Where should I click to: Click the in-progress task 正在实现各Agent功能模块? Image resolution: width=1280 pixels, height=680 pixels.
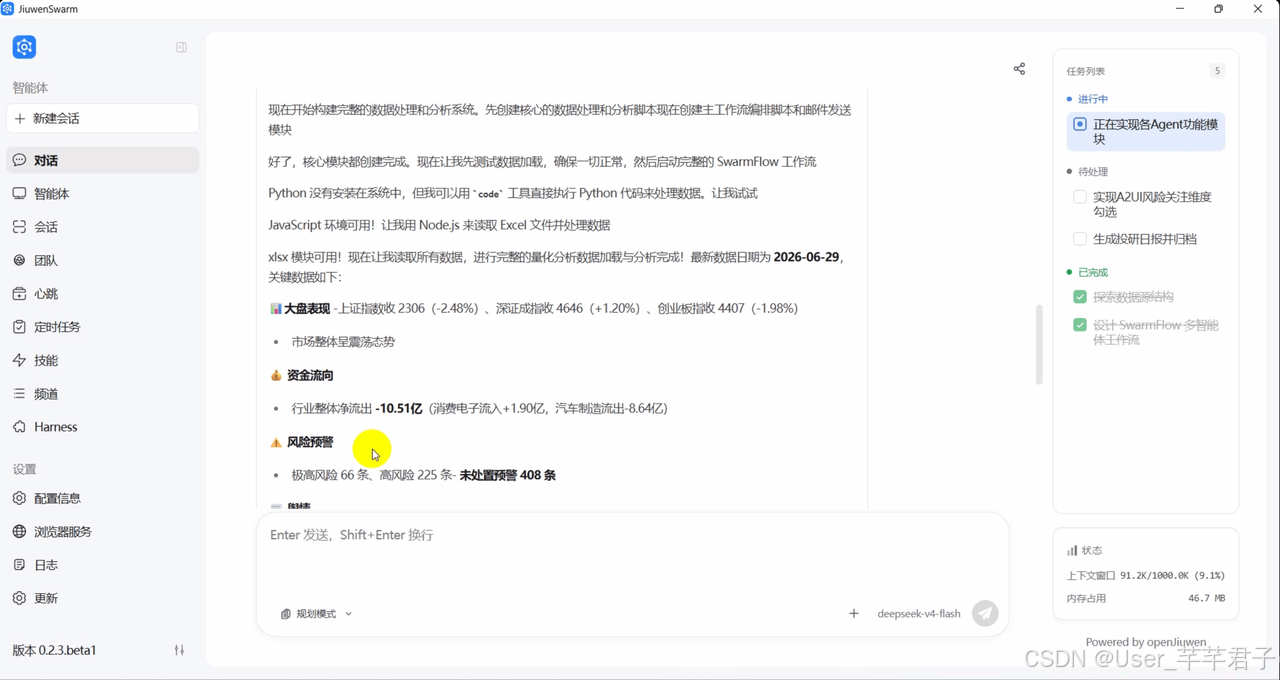pyautogui.click(x=1146, y=132)
